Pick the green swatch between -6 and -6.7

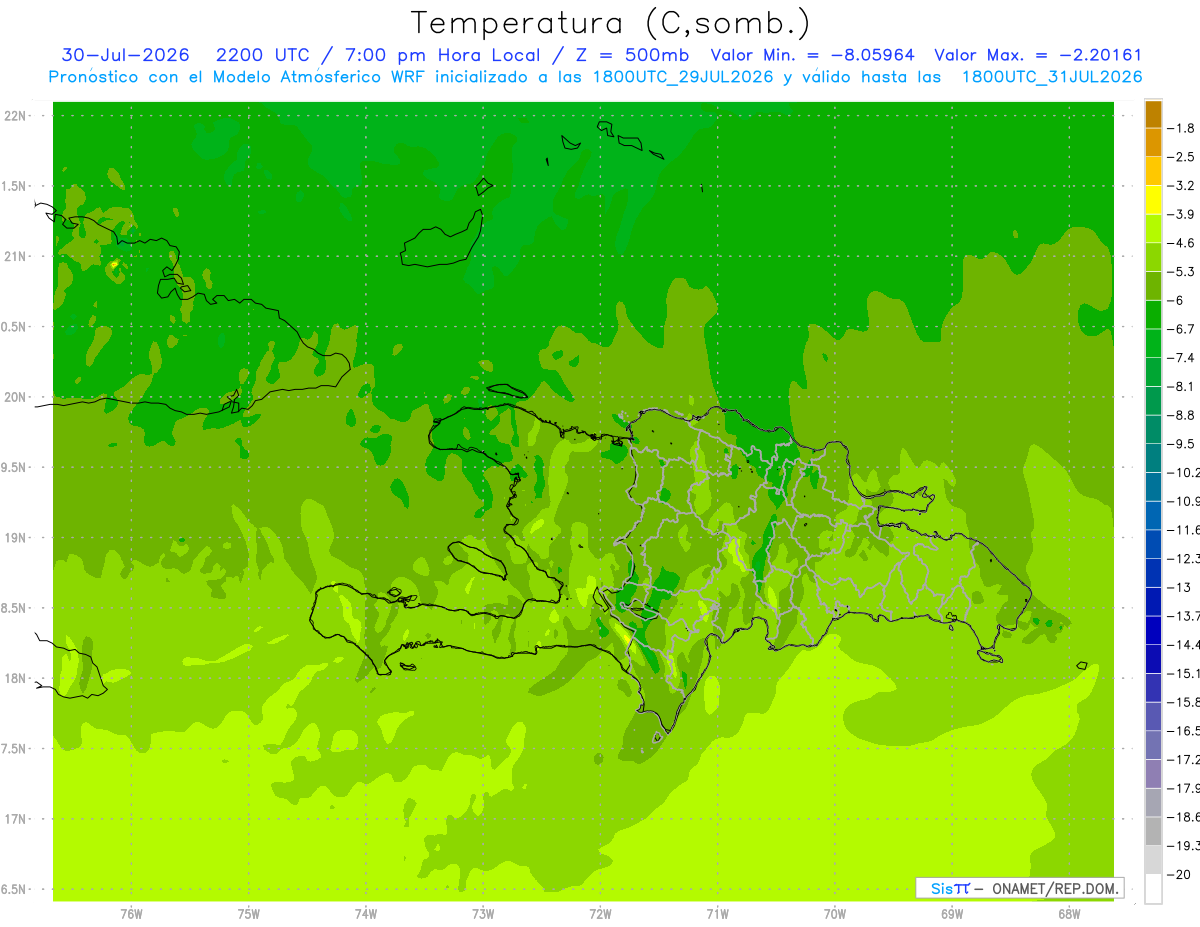[1153, 314]
